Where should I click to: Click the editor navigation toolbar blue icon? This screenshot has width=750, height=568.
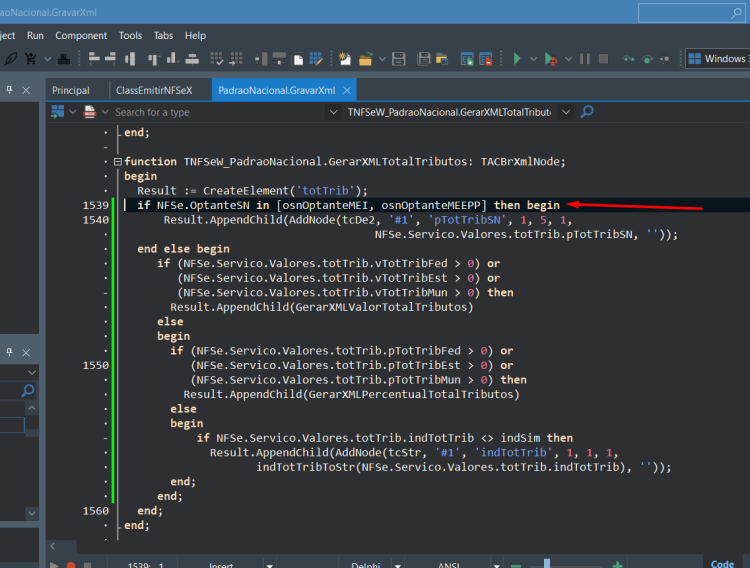pos(57,112)
